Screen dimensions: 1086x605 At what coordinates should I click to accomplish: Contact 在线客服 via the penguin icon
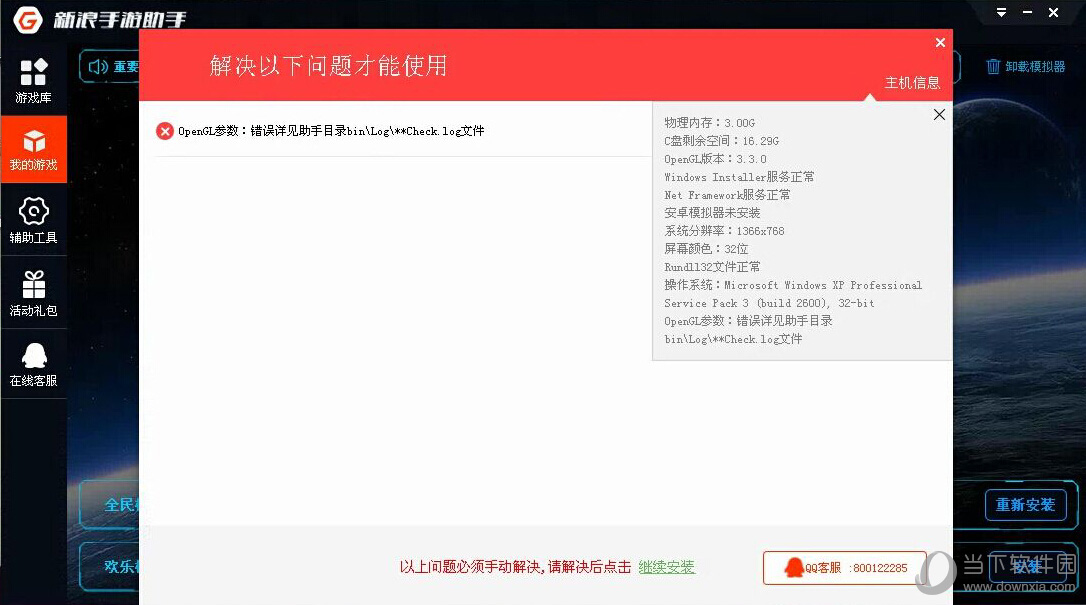pos(34,360)
